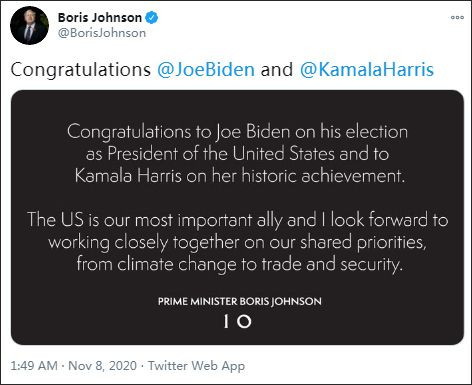Open the @KamalaHarris mention link

coord(367,70)
